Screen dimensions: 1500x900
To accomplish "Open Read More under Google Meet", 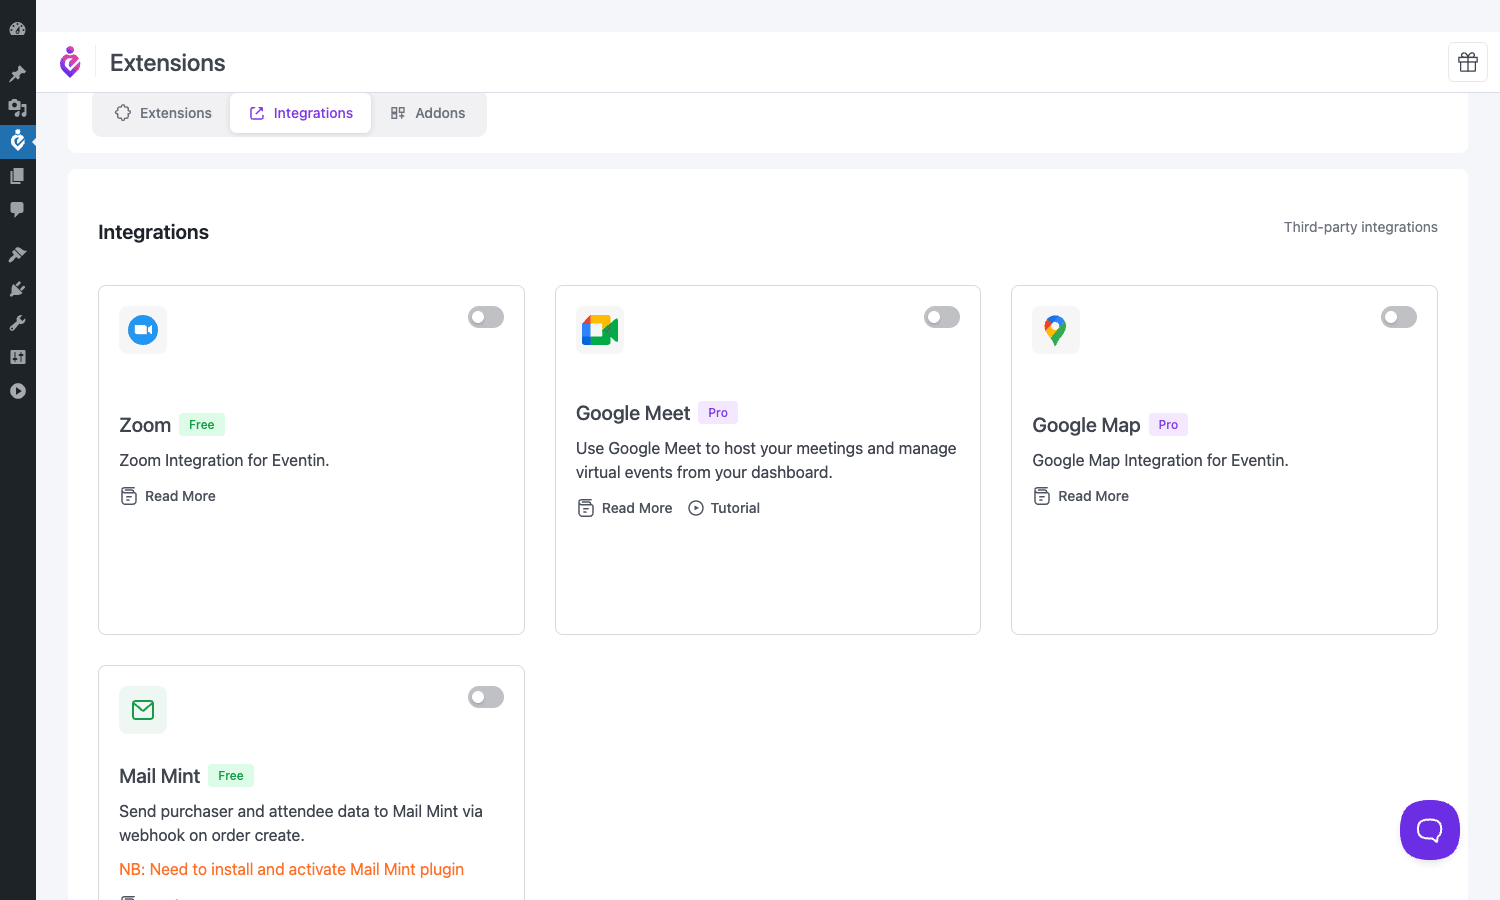I will [x=625, y=508].
